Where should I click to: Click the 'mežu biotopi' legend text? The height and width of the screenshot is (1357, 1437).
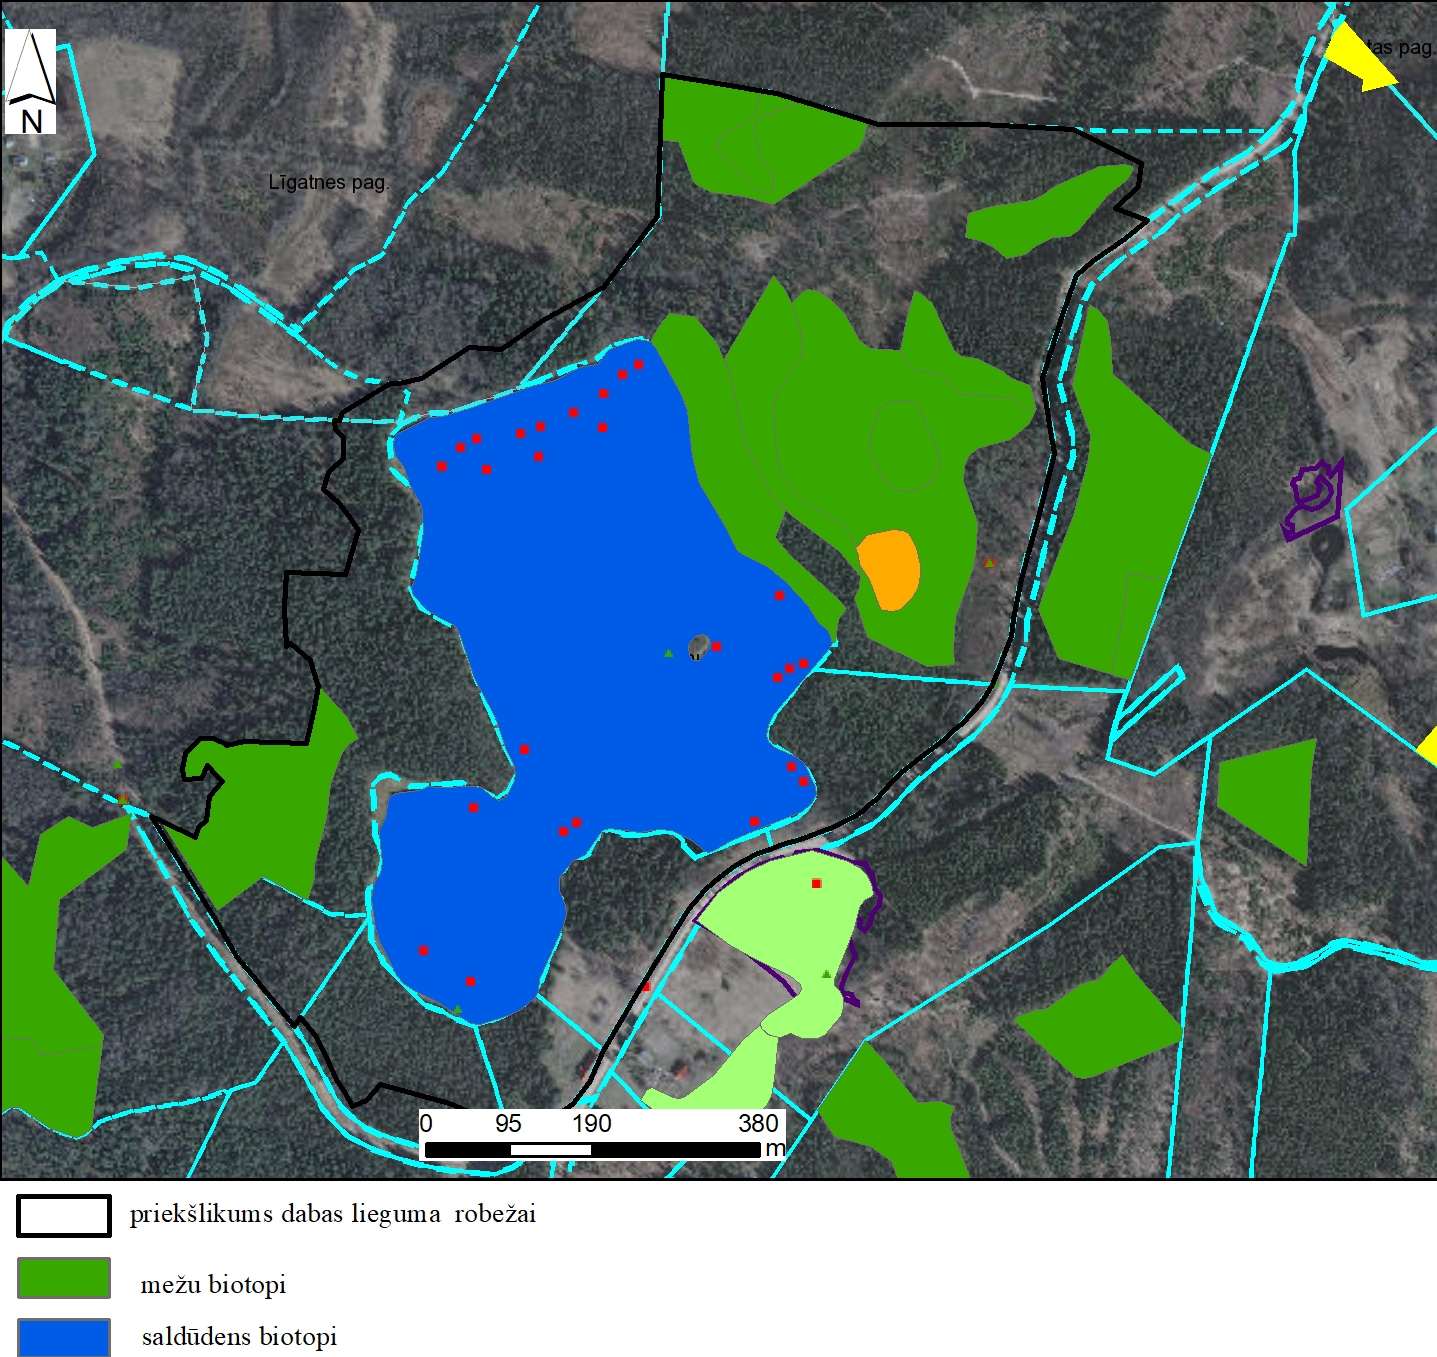pyautogui.click(x=213, y=1285)
